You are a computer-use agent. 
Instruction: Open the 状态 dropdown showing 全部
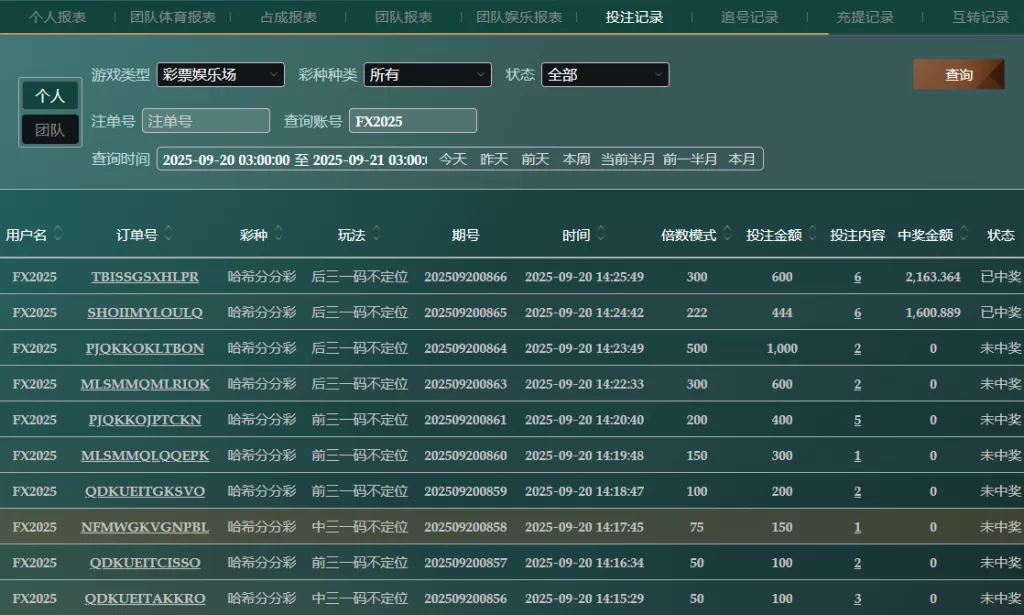[x=604, y=75]
